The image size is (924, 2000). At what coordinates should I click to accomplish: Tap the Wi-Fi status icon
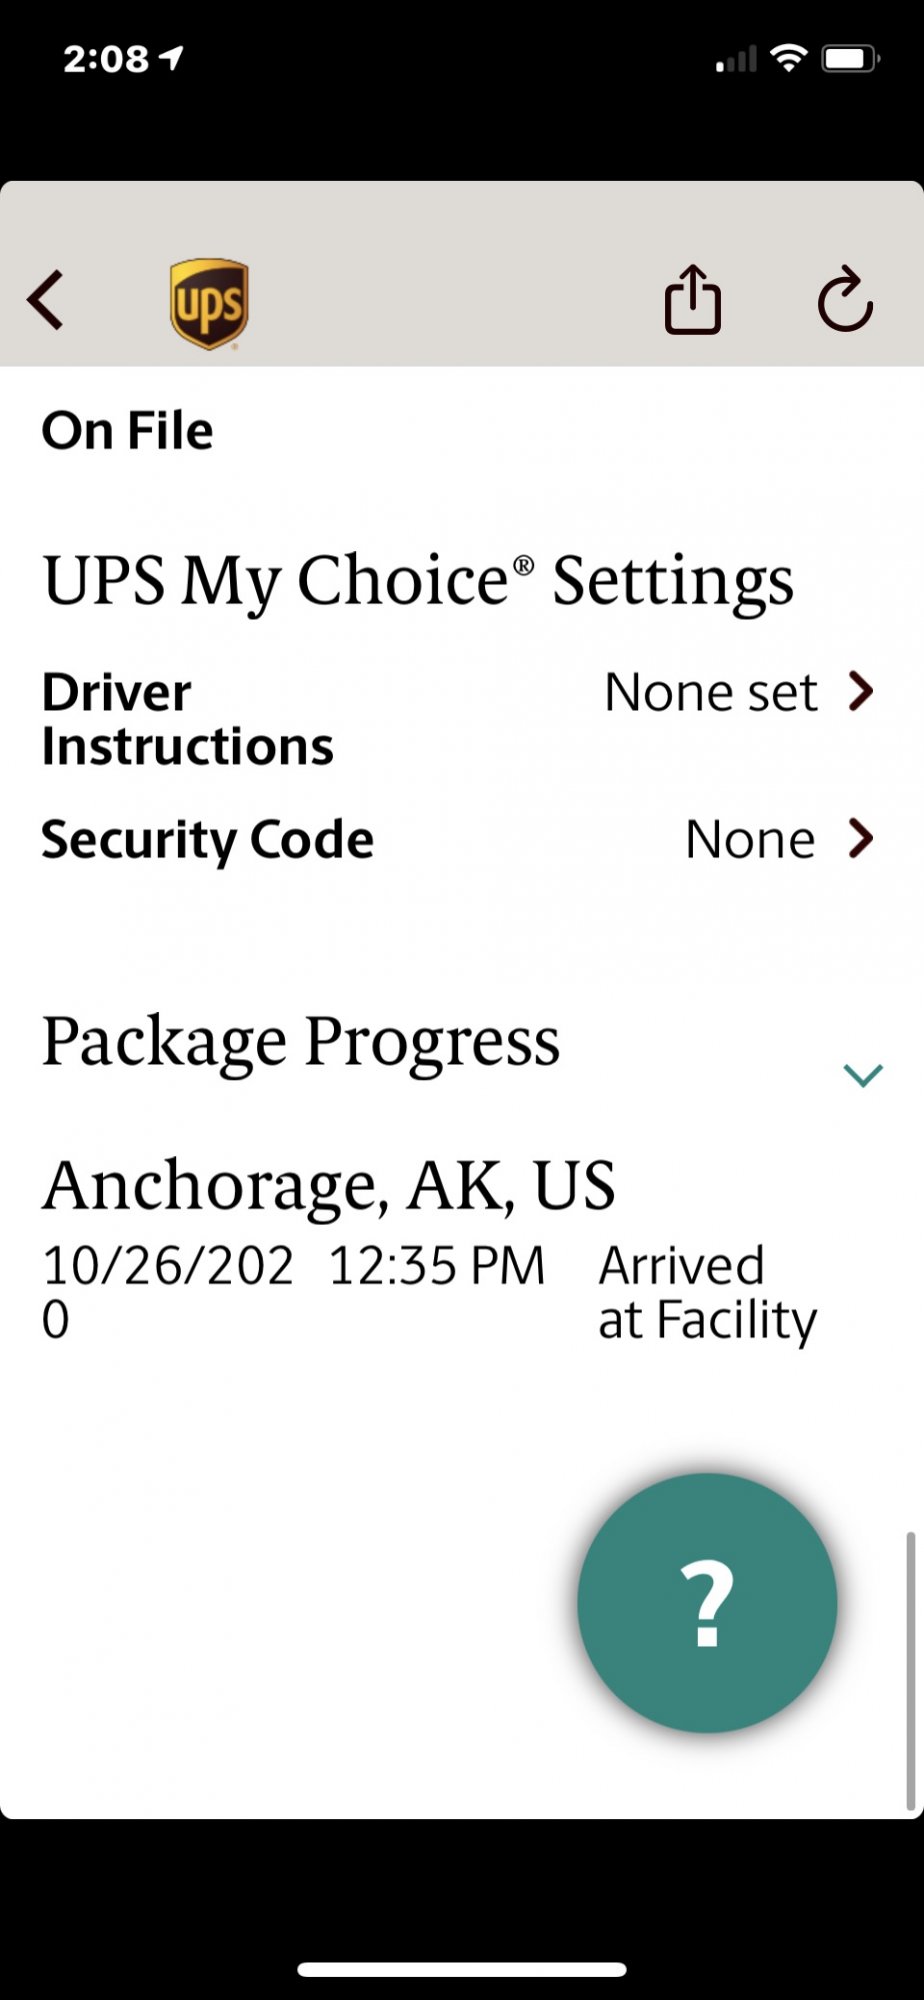tap(789, 59)
